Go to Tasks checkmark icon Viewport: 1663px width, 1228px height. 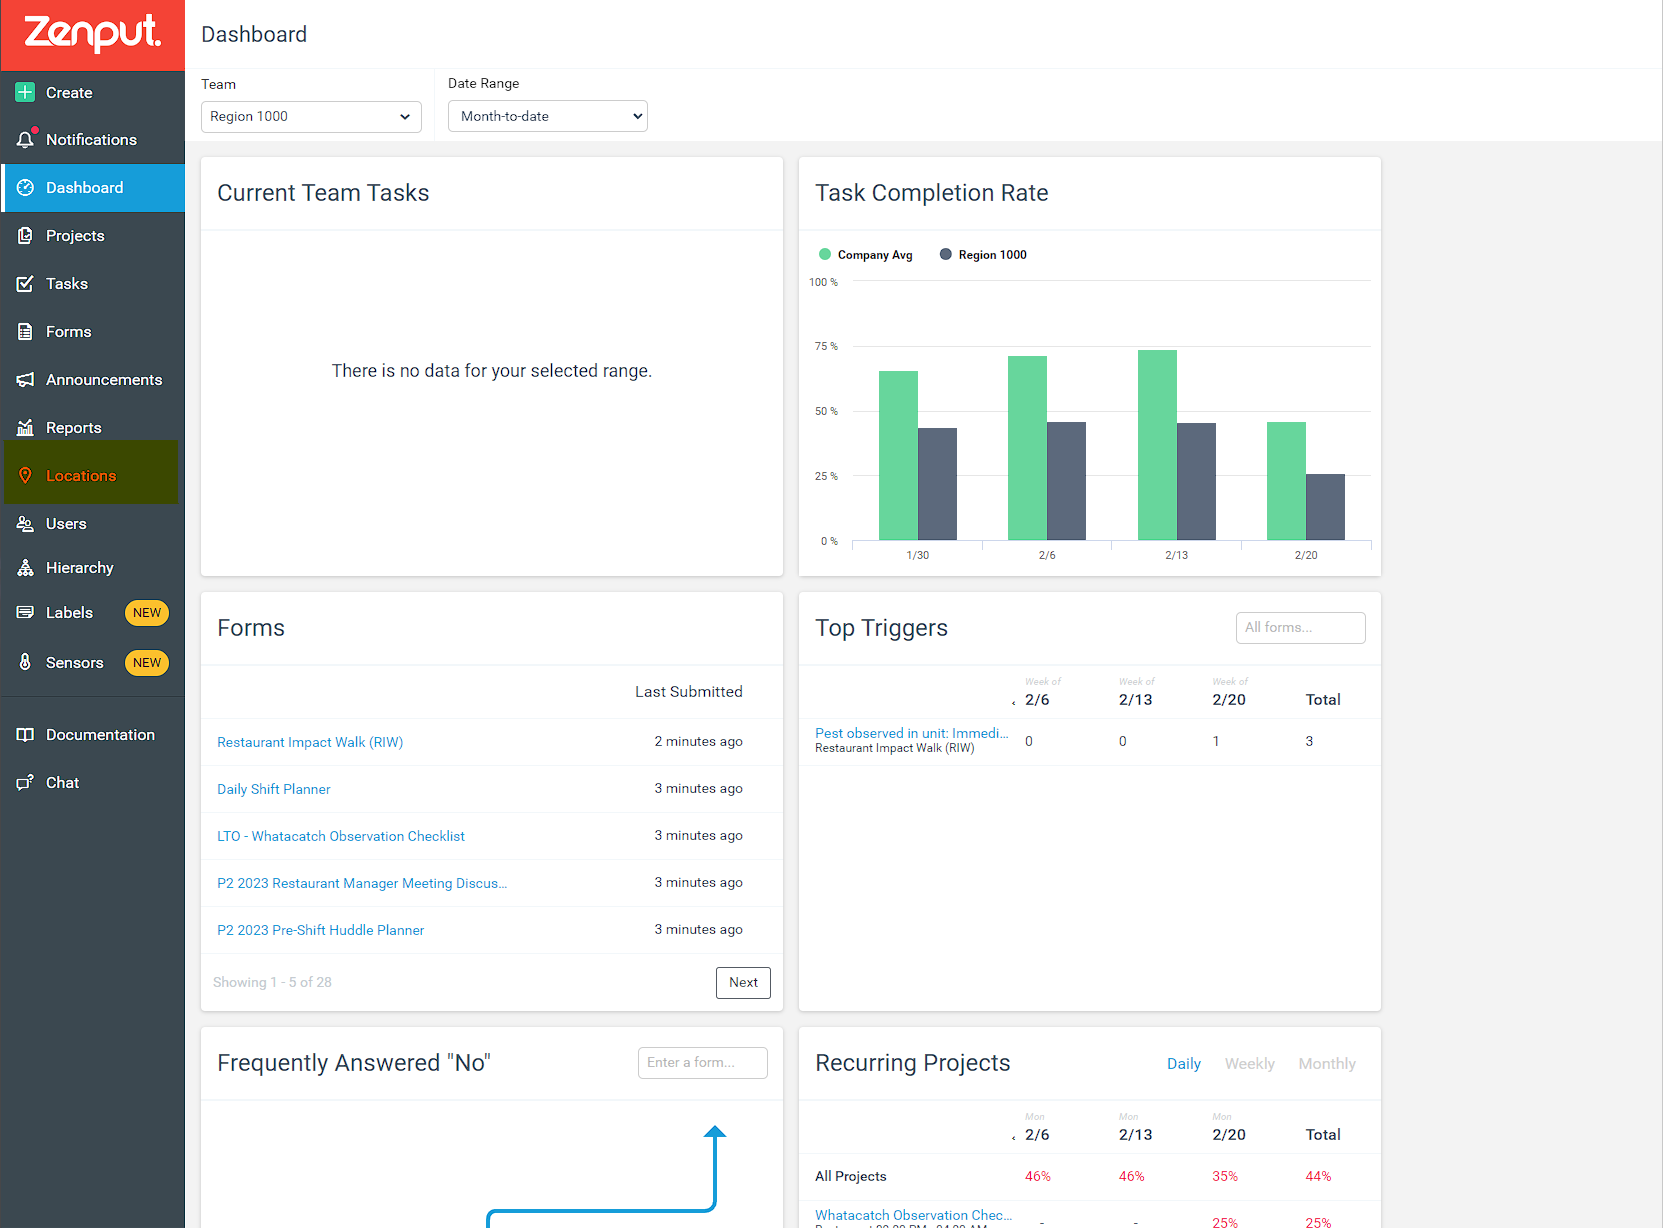click(25, 284)
